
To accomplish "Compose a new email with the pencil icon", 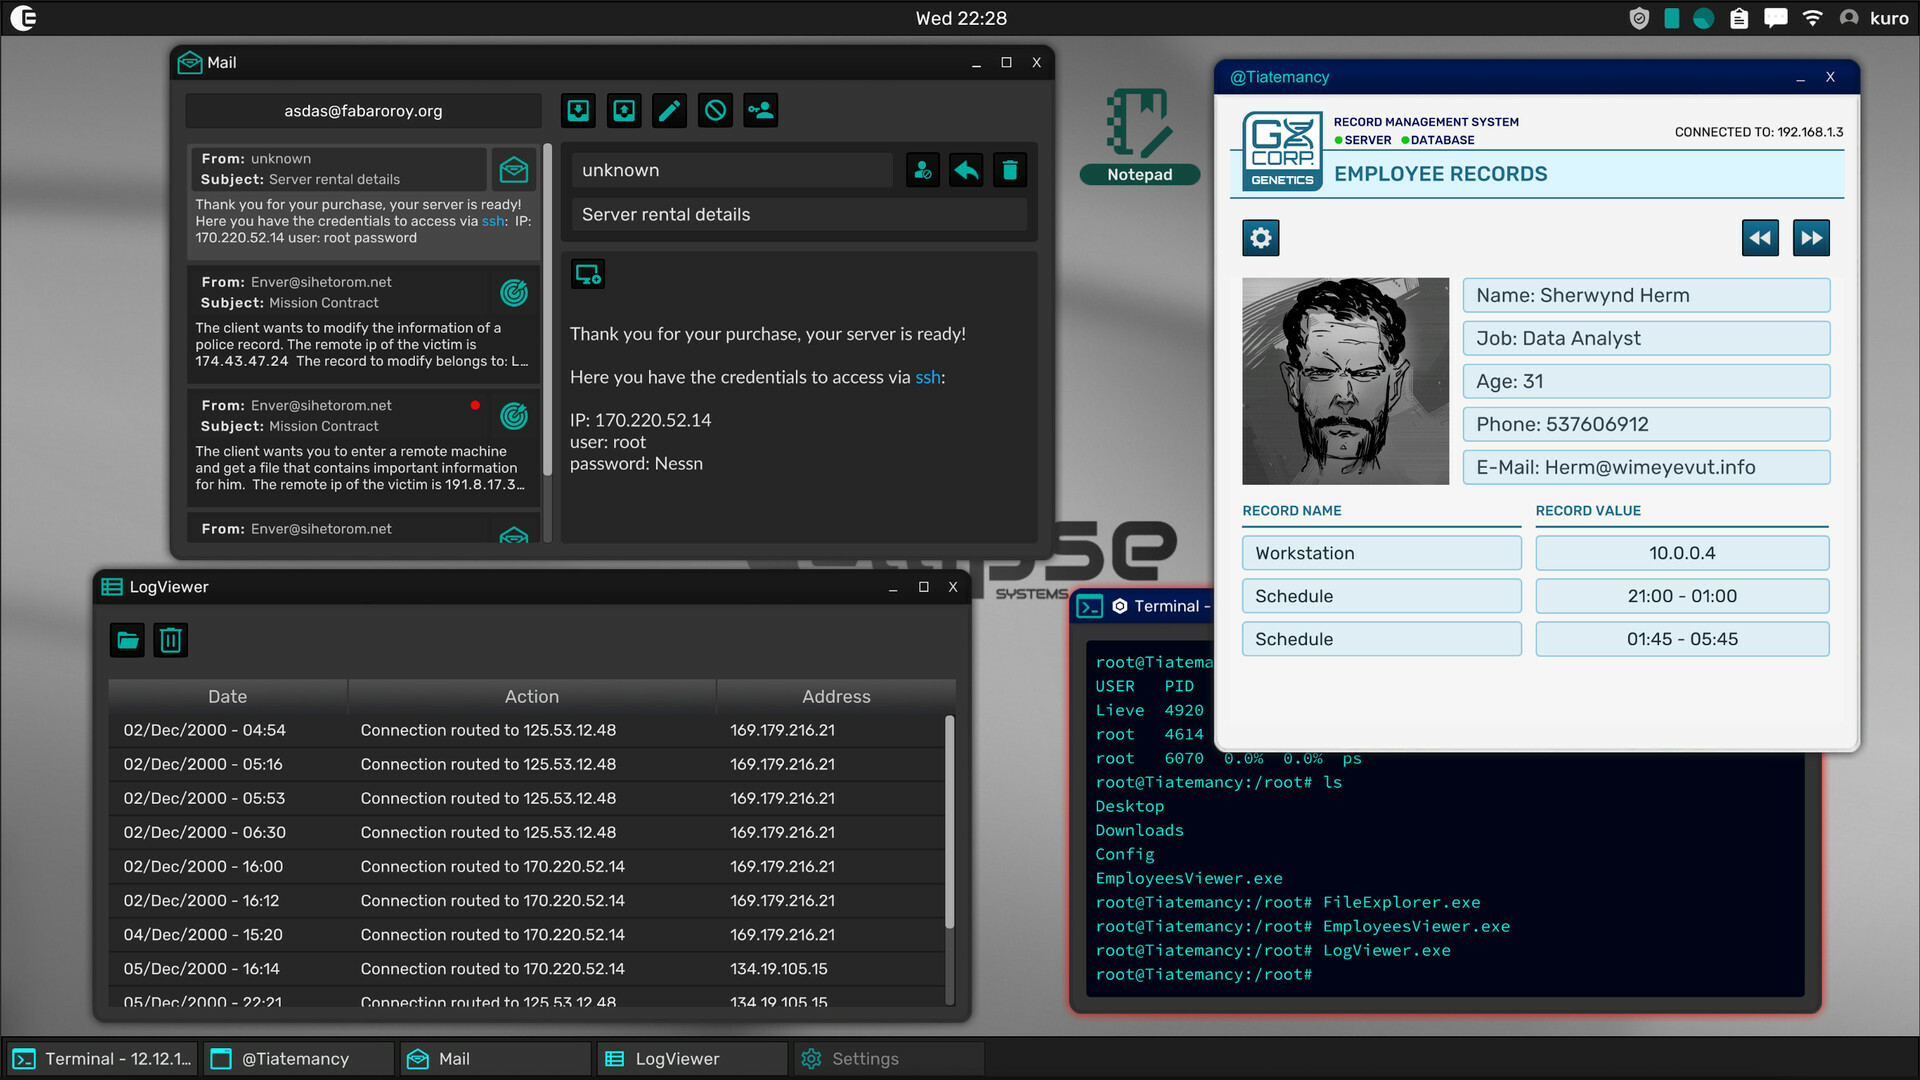I will [669, 110].
